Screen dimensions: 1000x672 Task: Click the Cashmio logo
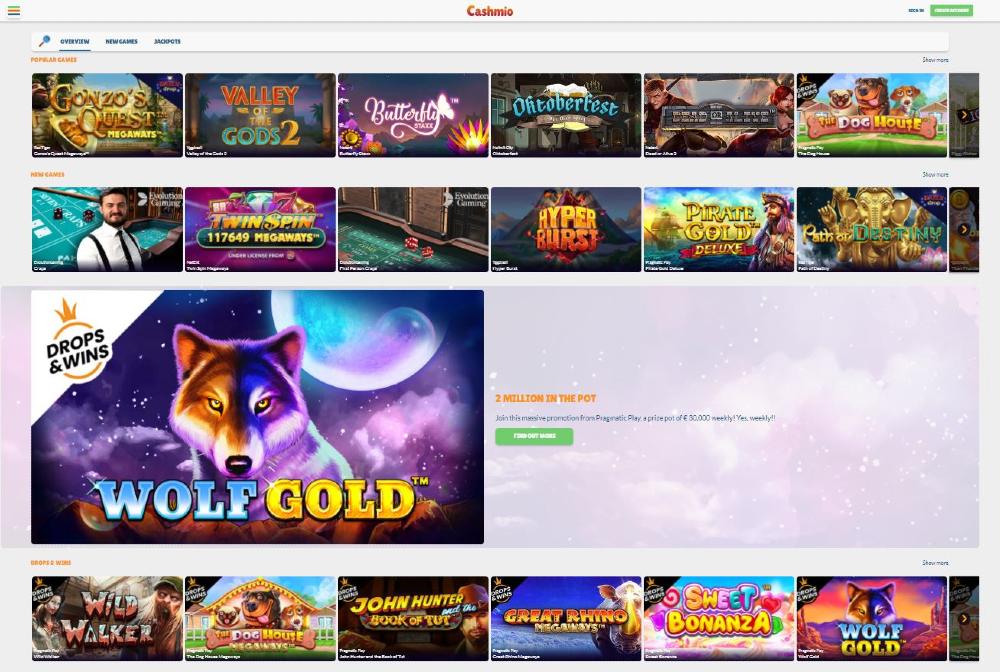[490, 11]
